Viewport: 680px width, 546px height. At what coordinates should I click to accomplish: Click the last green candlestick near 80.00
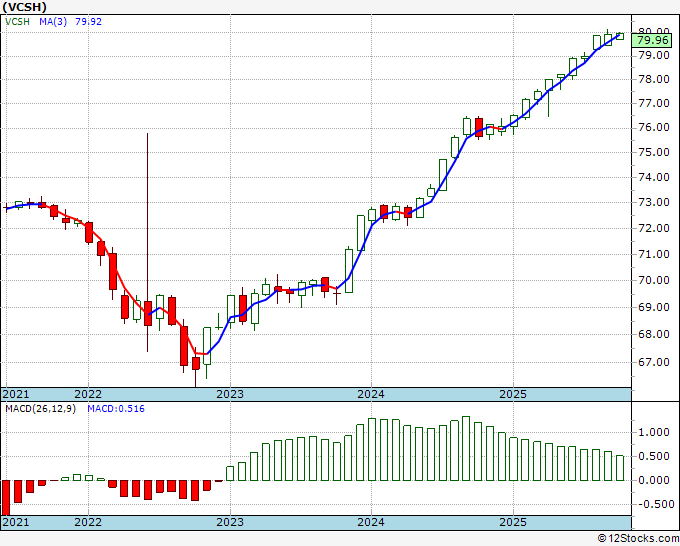pyautogui.click(x=620, y=36)
